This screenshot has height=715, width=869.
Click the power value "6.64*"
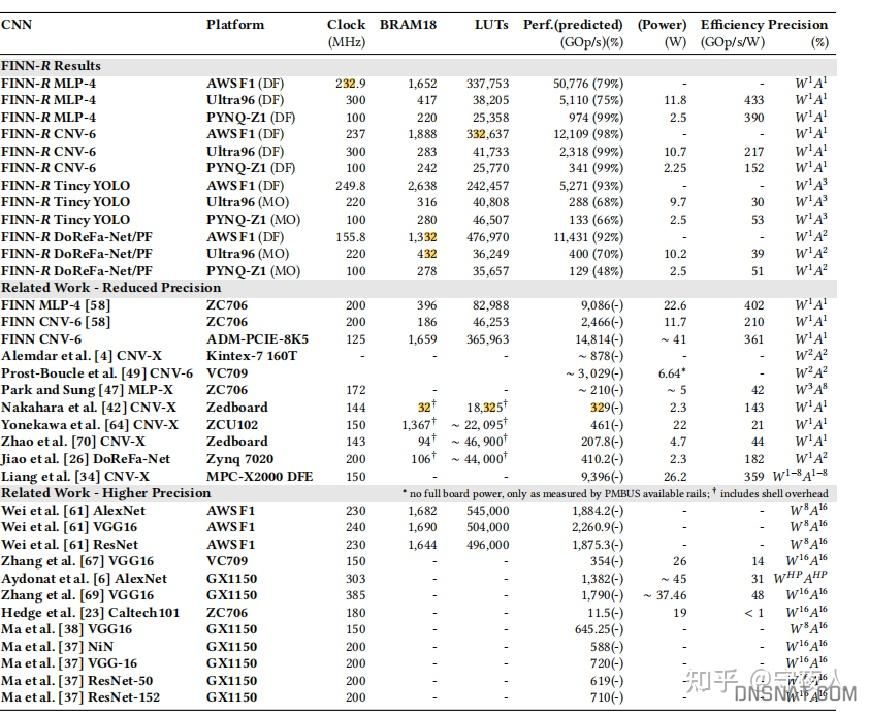(x=672, y=374)
